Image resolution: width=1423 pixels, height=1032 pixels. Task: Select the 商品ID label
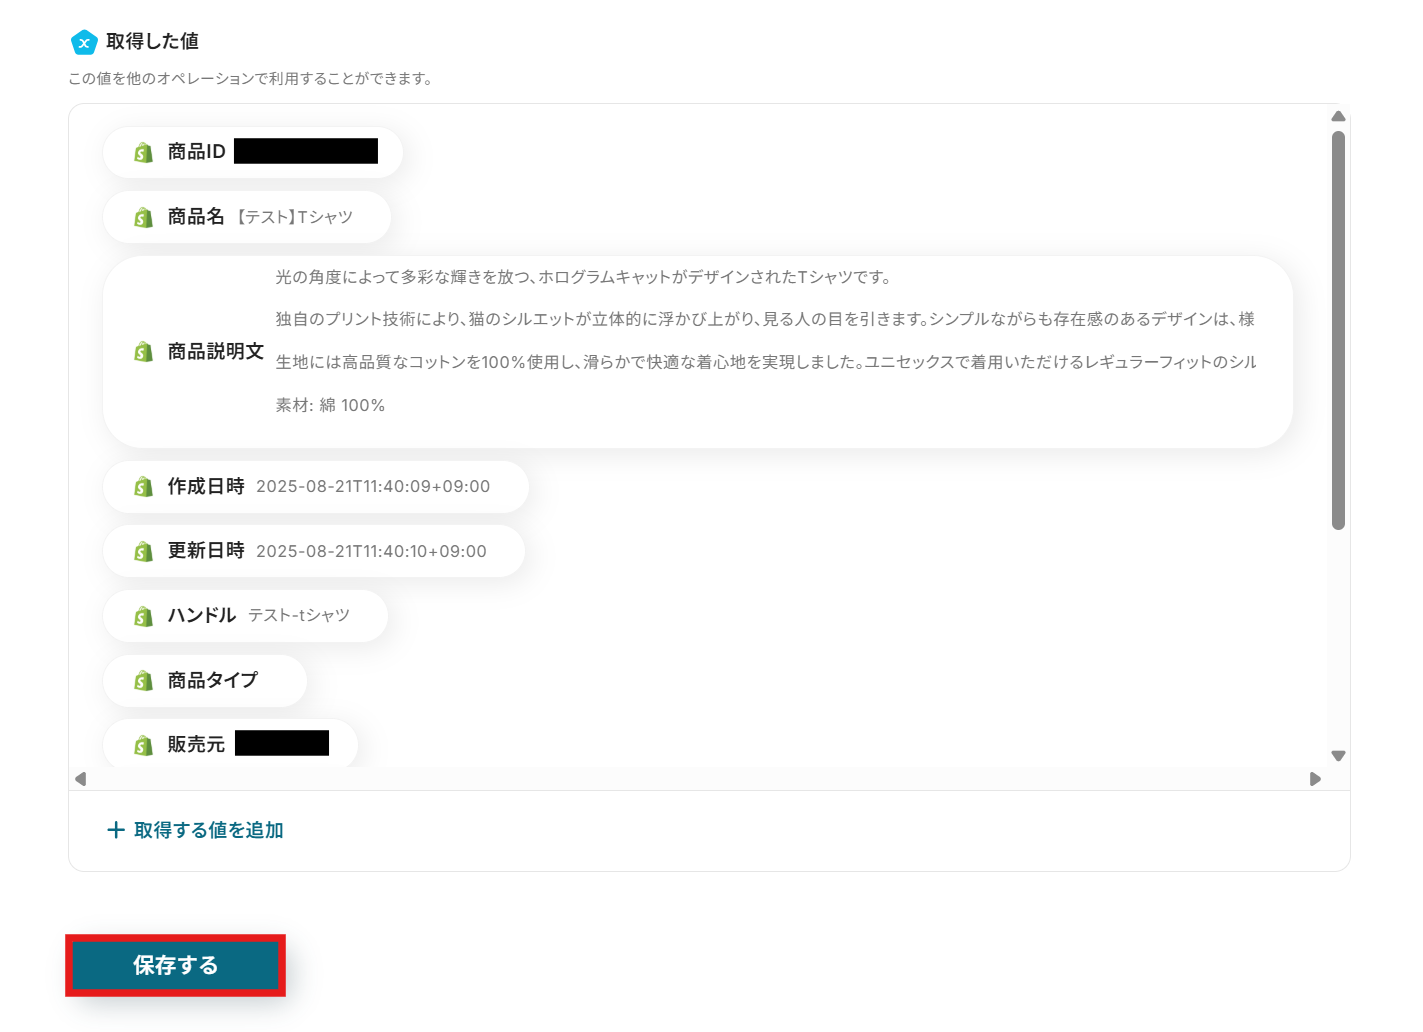point(196,152)
